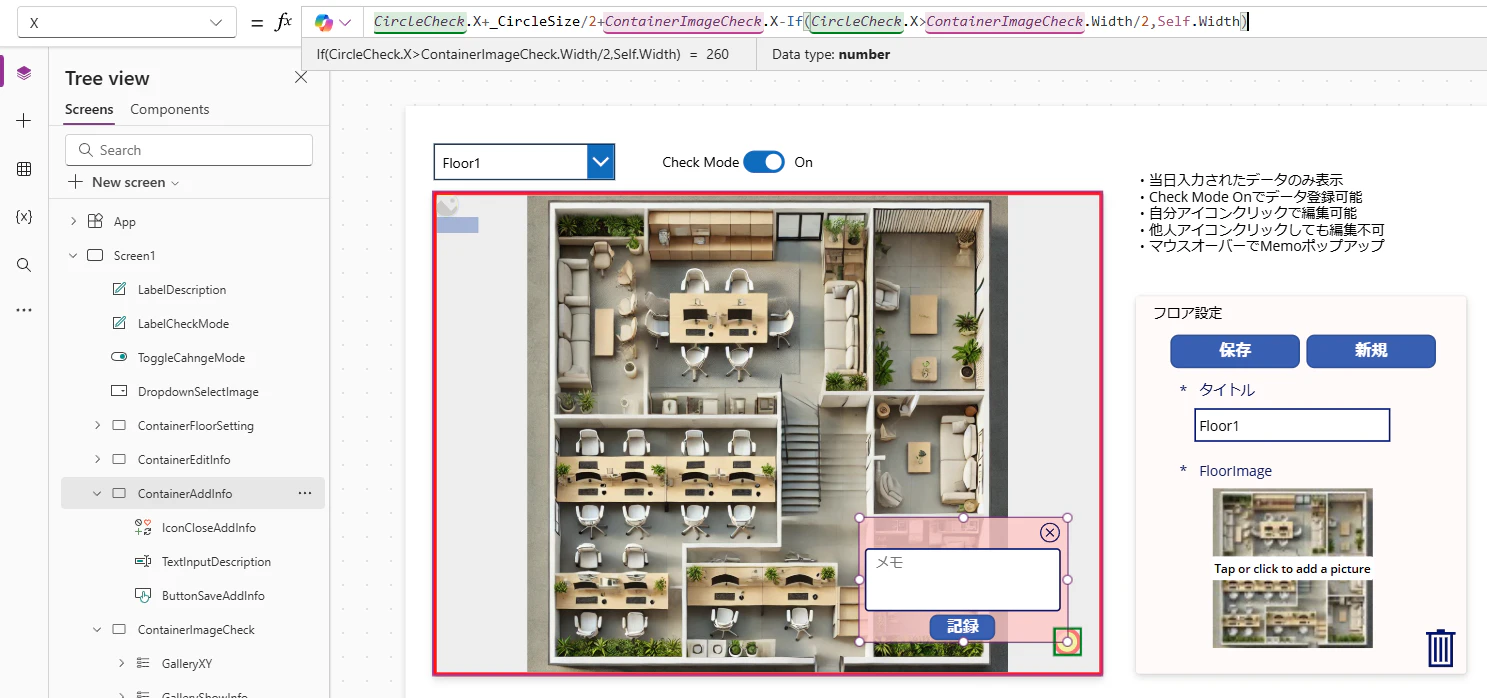
Task: Select LabelDescription in tree
Action: pyautogui.click(x=182, y=290)
